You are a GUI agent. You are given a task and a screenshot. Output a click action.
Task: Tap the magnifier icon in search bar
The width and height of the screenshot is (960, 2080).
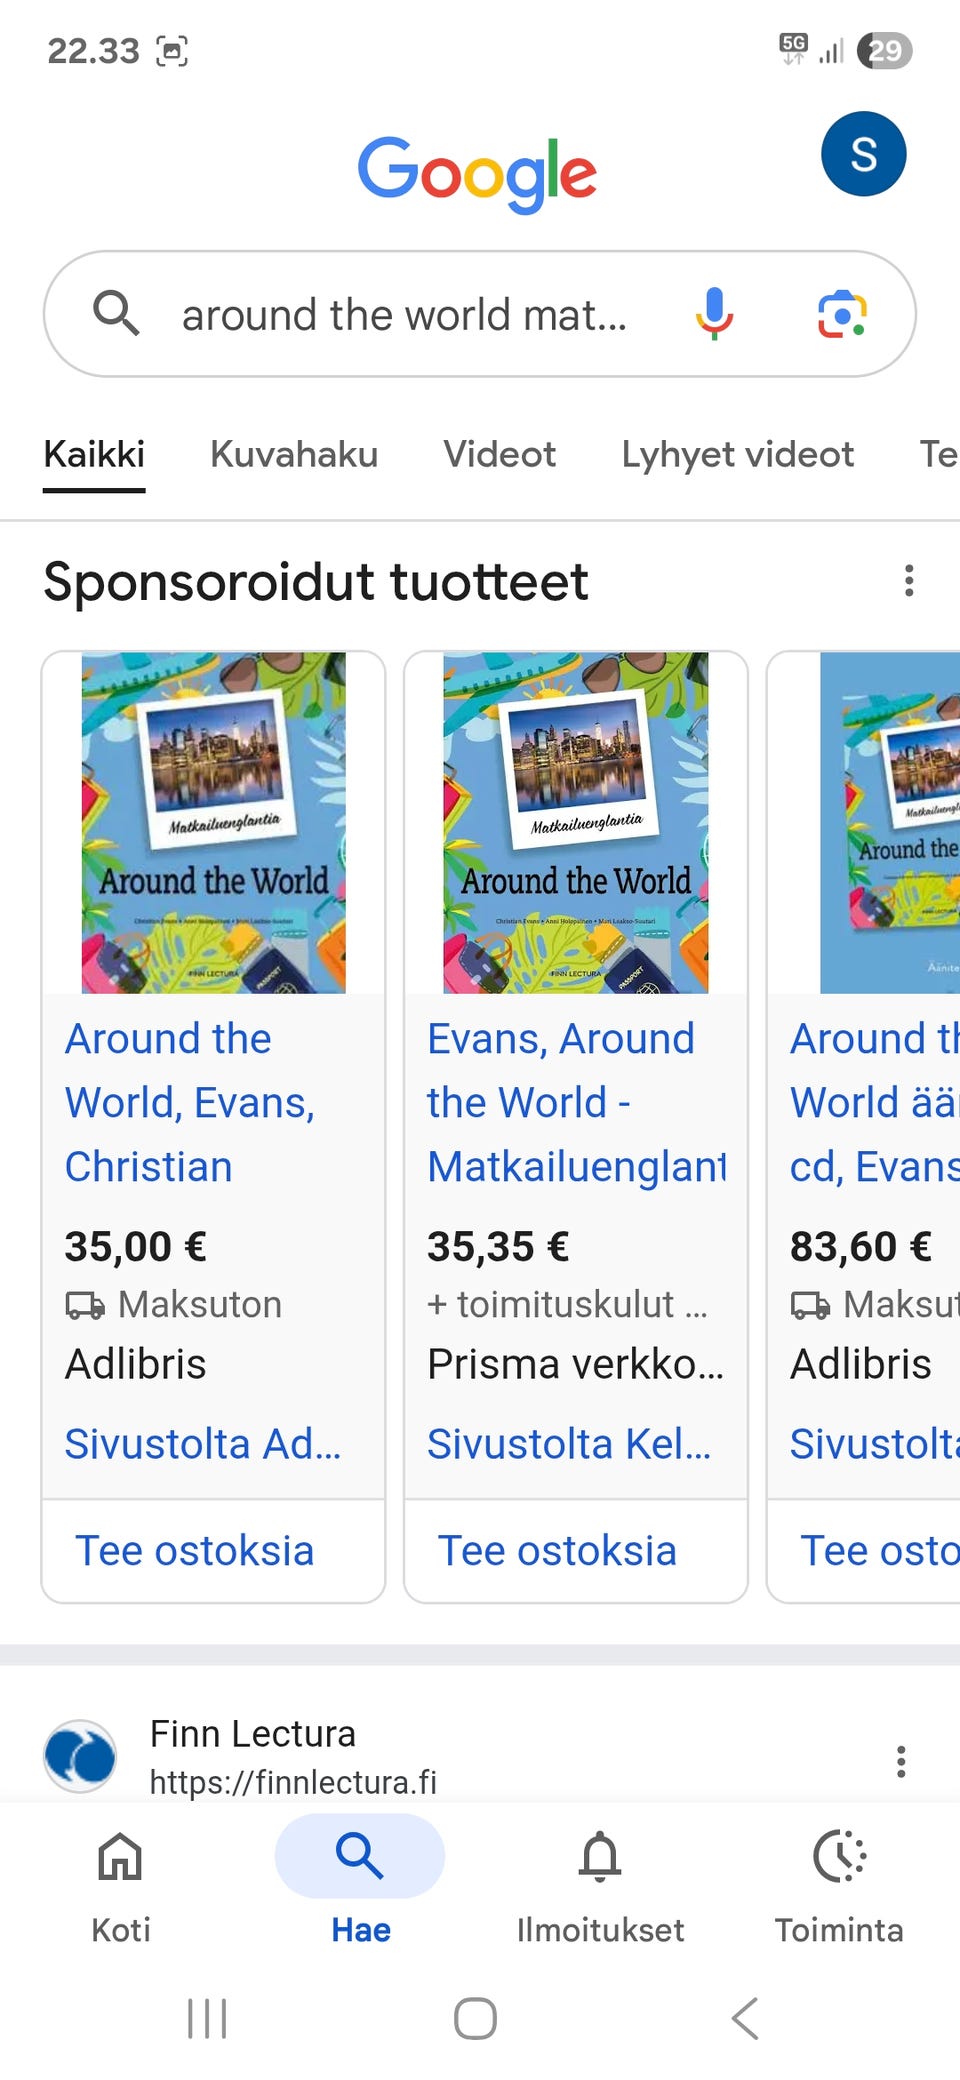click(116, 314)
